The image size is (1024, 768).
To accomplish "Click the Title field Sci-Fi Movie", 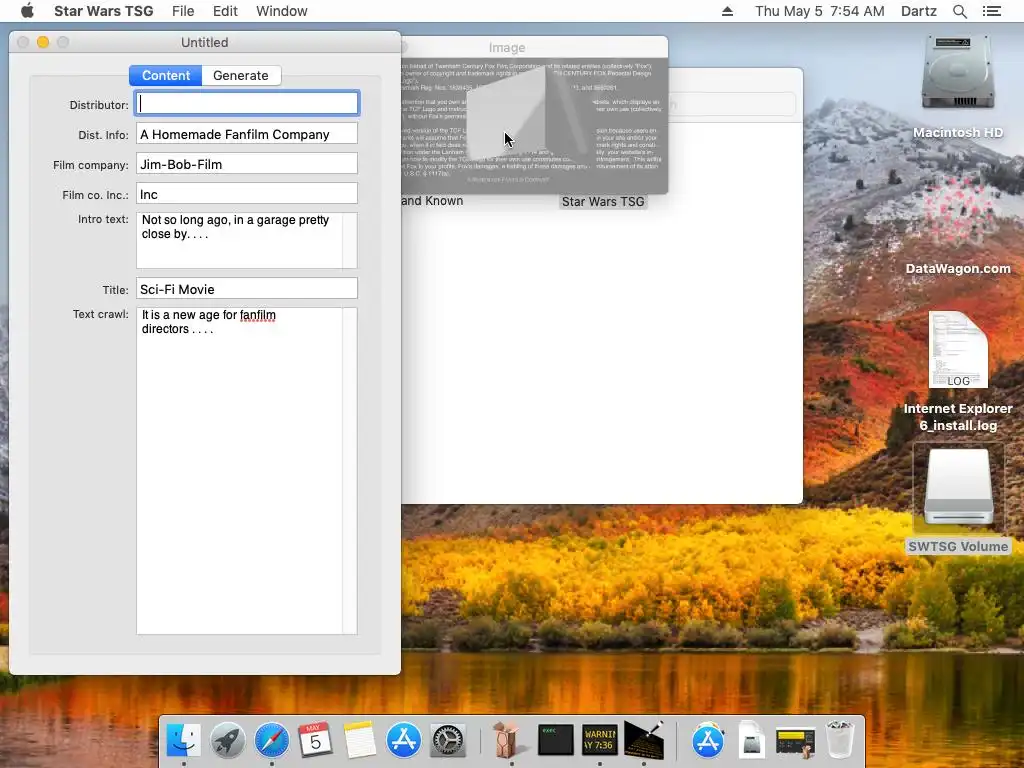I will [x=247, y=289].
